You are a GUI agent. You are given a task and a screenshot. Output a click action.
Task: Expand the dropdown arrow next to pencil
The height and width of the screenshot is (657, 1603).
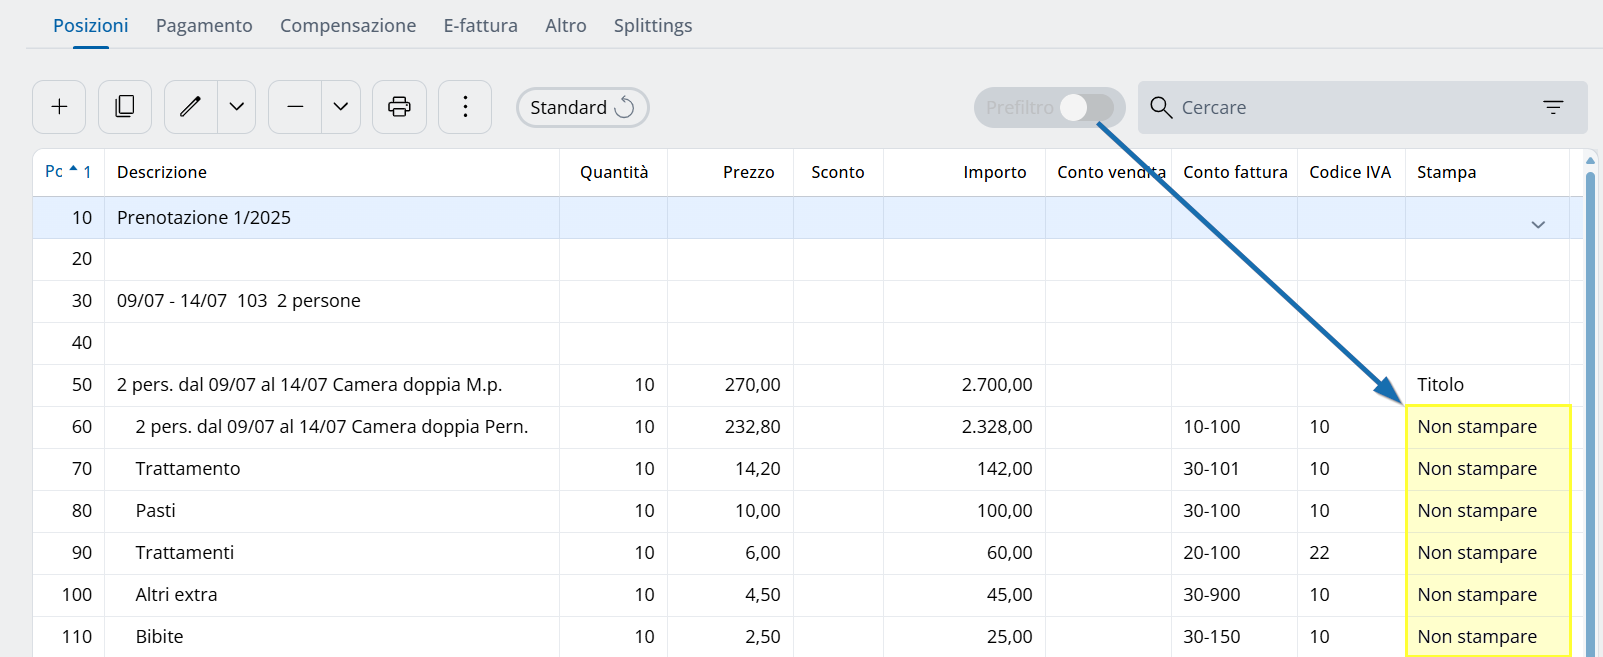[x=237, y=107]
